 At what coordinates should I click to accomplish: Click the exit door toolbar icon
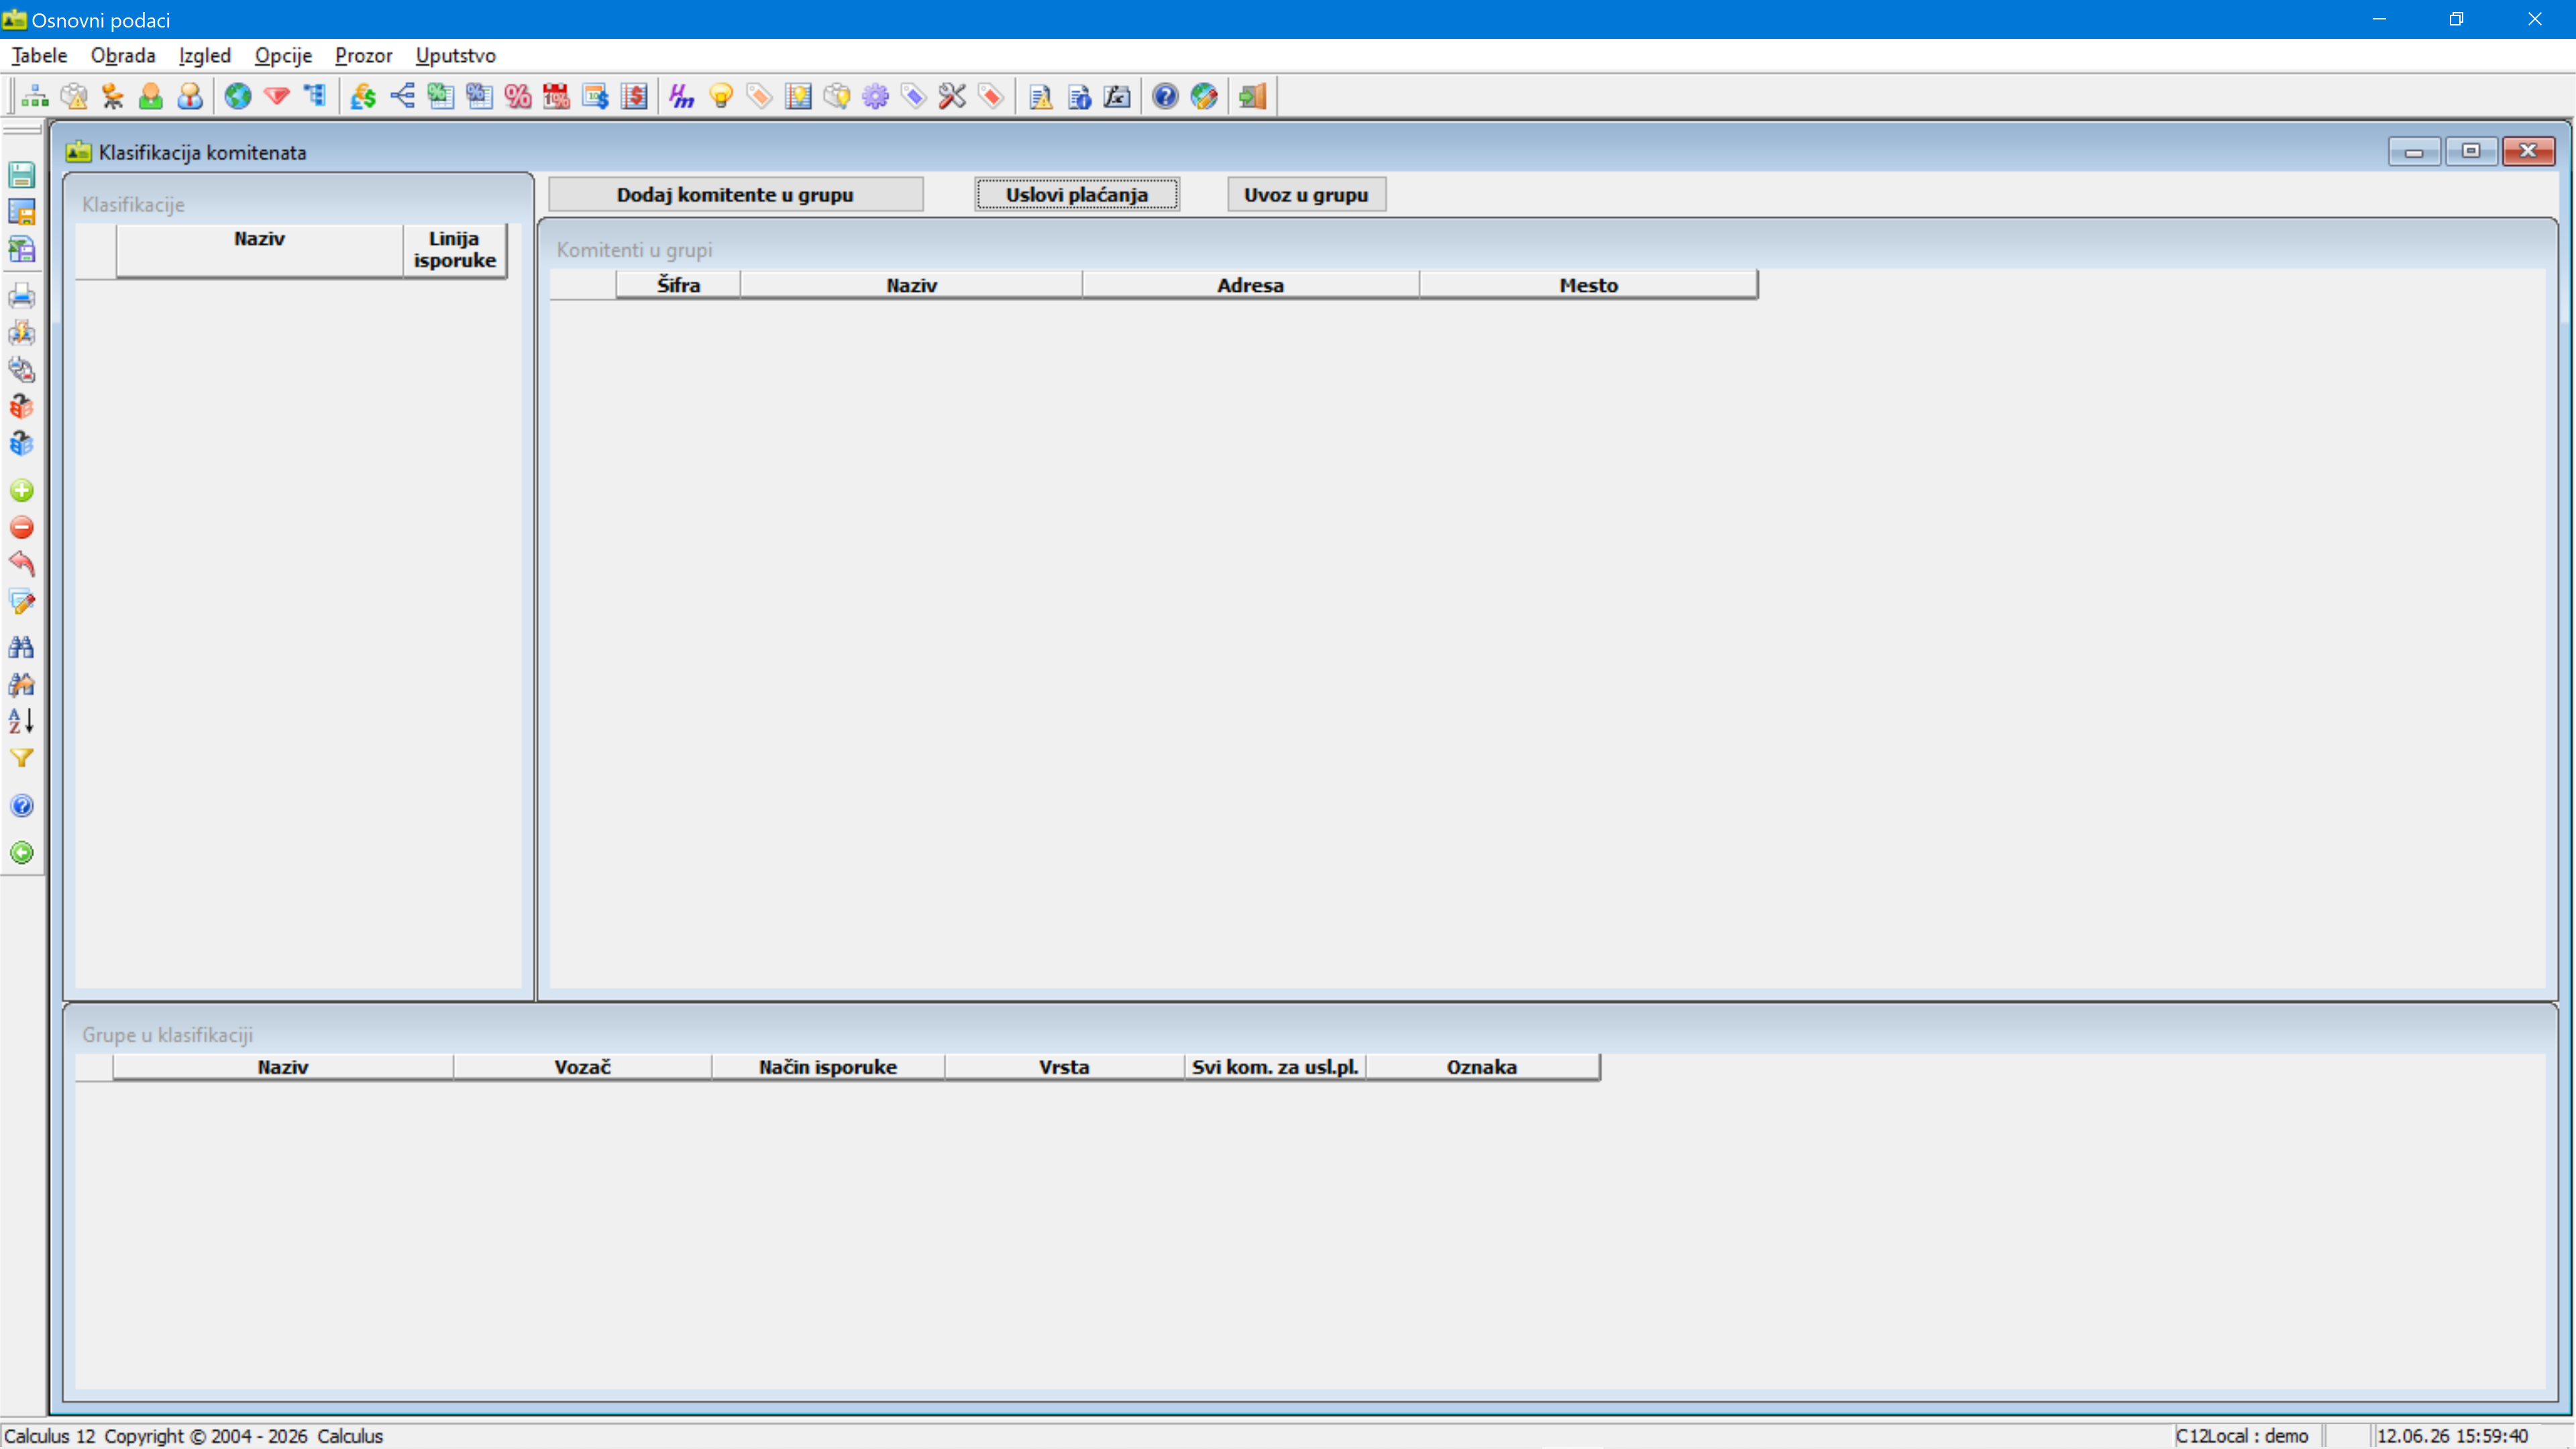click(1252, 96)
